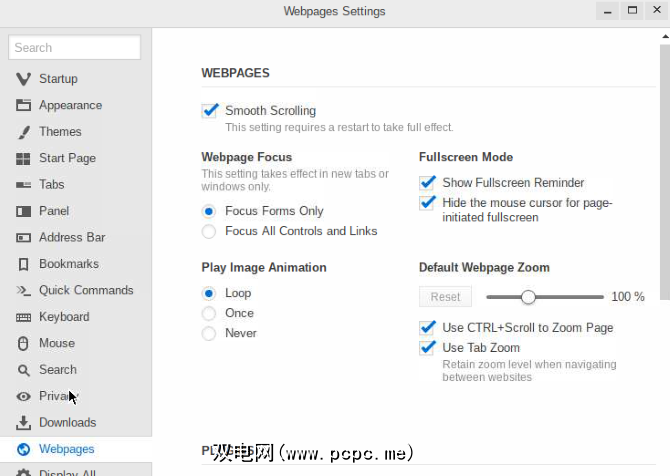The width and height of the screenshot is (670, 476).
Task: Open Downloads icon in sidebar
Action: tap(22, 423)
